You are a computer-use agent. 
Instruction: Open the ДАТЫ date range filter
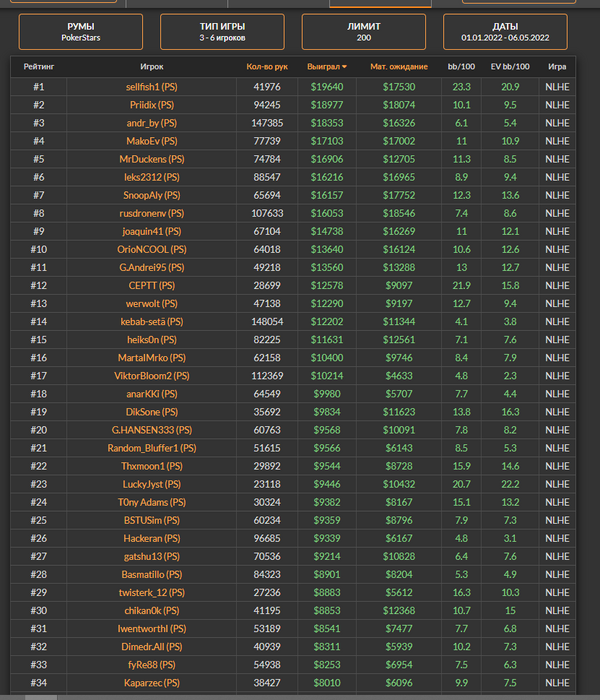[505, 32]
